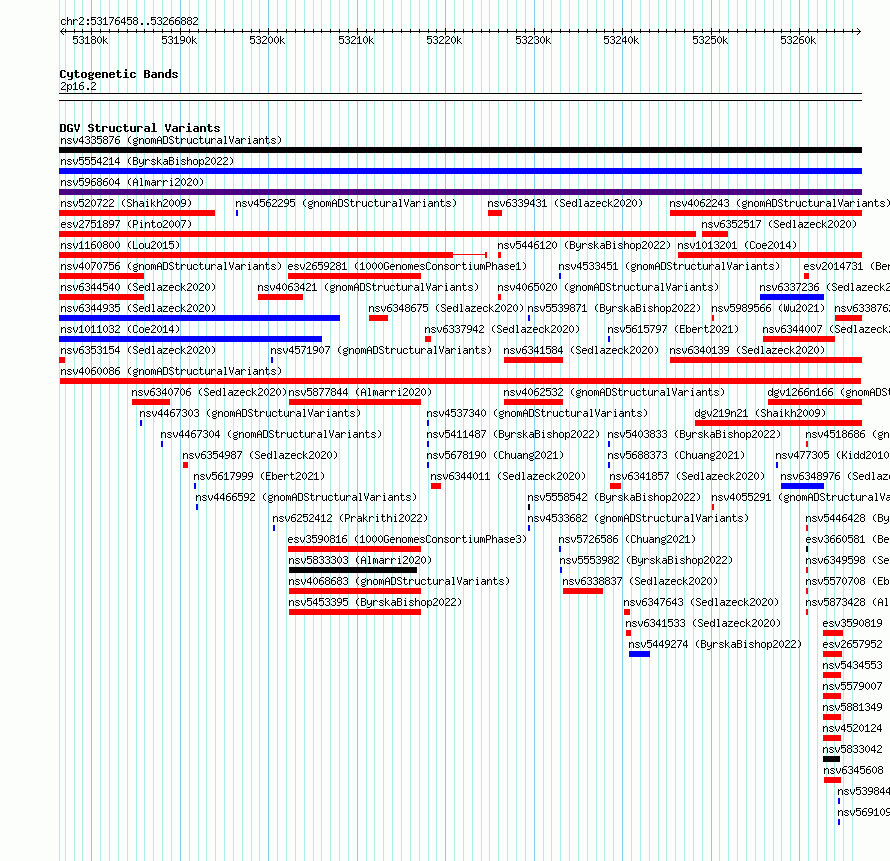Image resolution: width=890 pixels, height=861 pixels.
Task: Click nsv5539871 (ByrskaBishop2022) label
Action: tap(614, 308)
